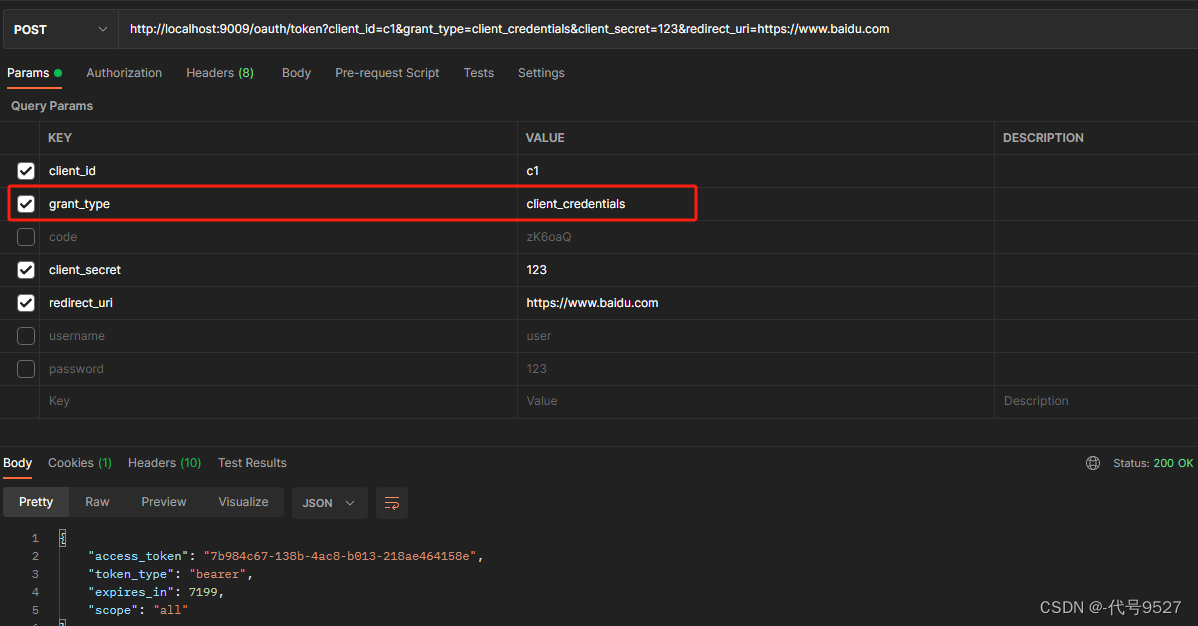The width and height of the screenshot is (1198, 626).
Task: Enable the username parameter checkbox
Action: pyautogui.click(x=26, y=336)
